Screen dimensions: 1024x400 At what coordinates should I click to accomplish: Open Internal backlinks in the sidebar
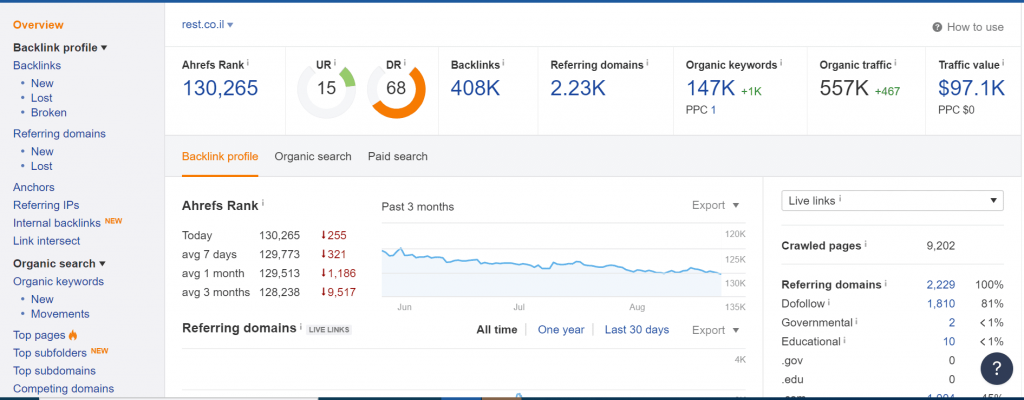[x=57, y=223]
